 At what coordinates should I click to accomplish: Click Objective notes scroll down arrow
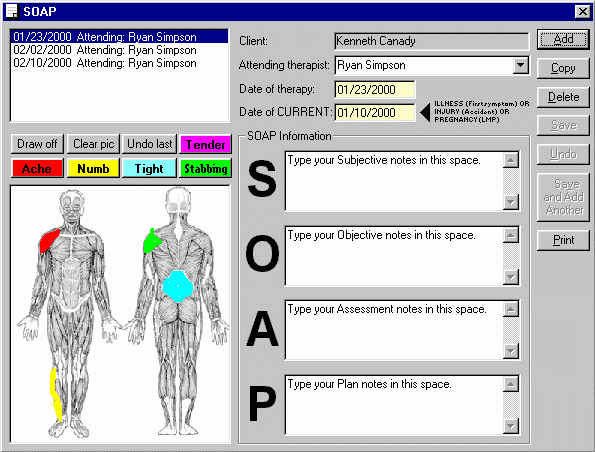(511, 277)
